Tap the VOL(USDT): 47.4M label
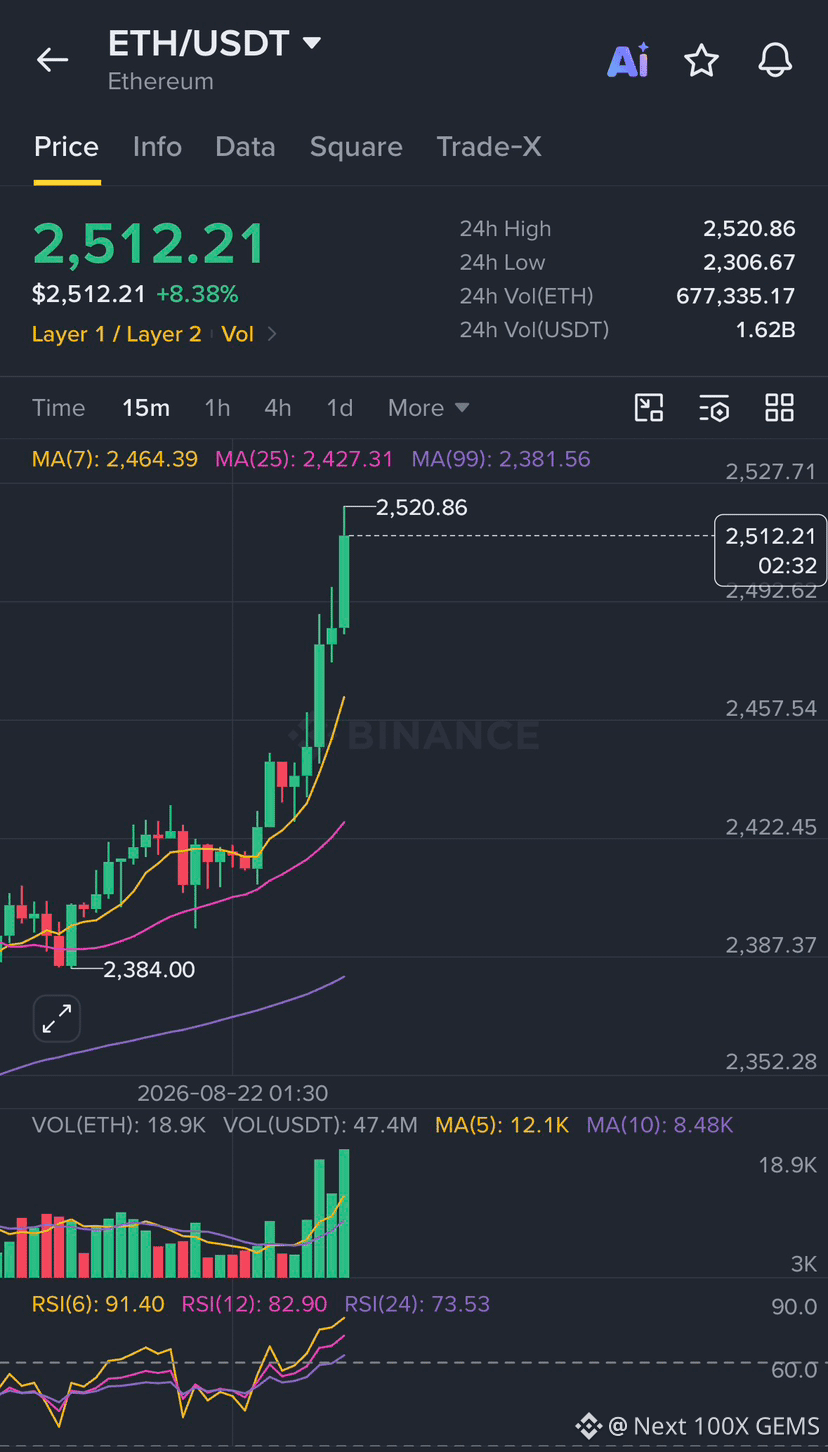The height and width of the screenshot is (1452, 828). [x=320, y=1125]
